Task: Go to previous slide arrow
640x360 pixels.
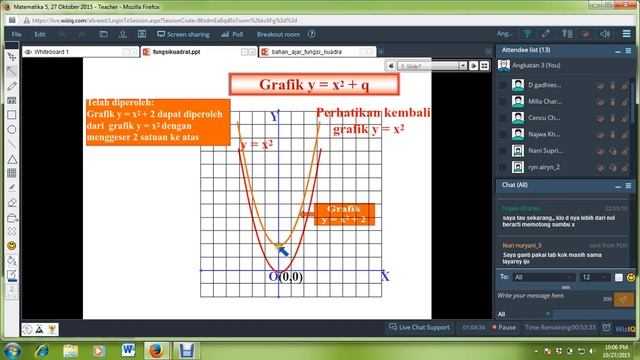Action: click(x=391, y=66)
